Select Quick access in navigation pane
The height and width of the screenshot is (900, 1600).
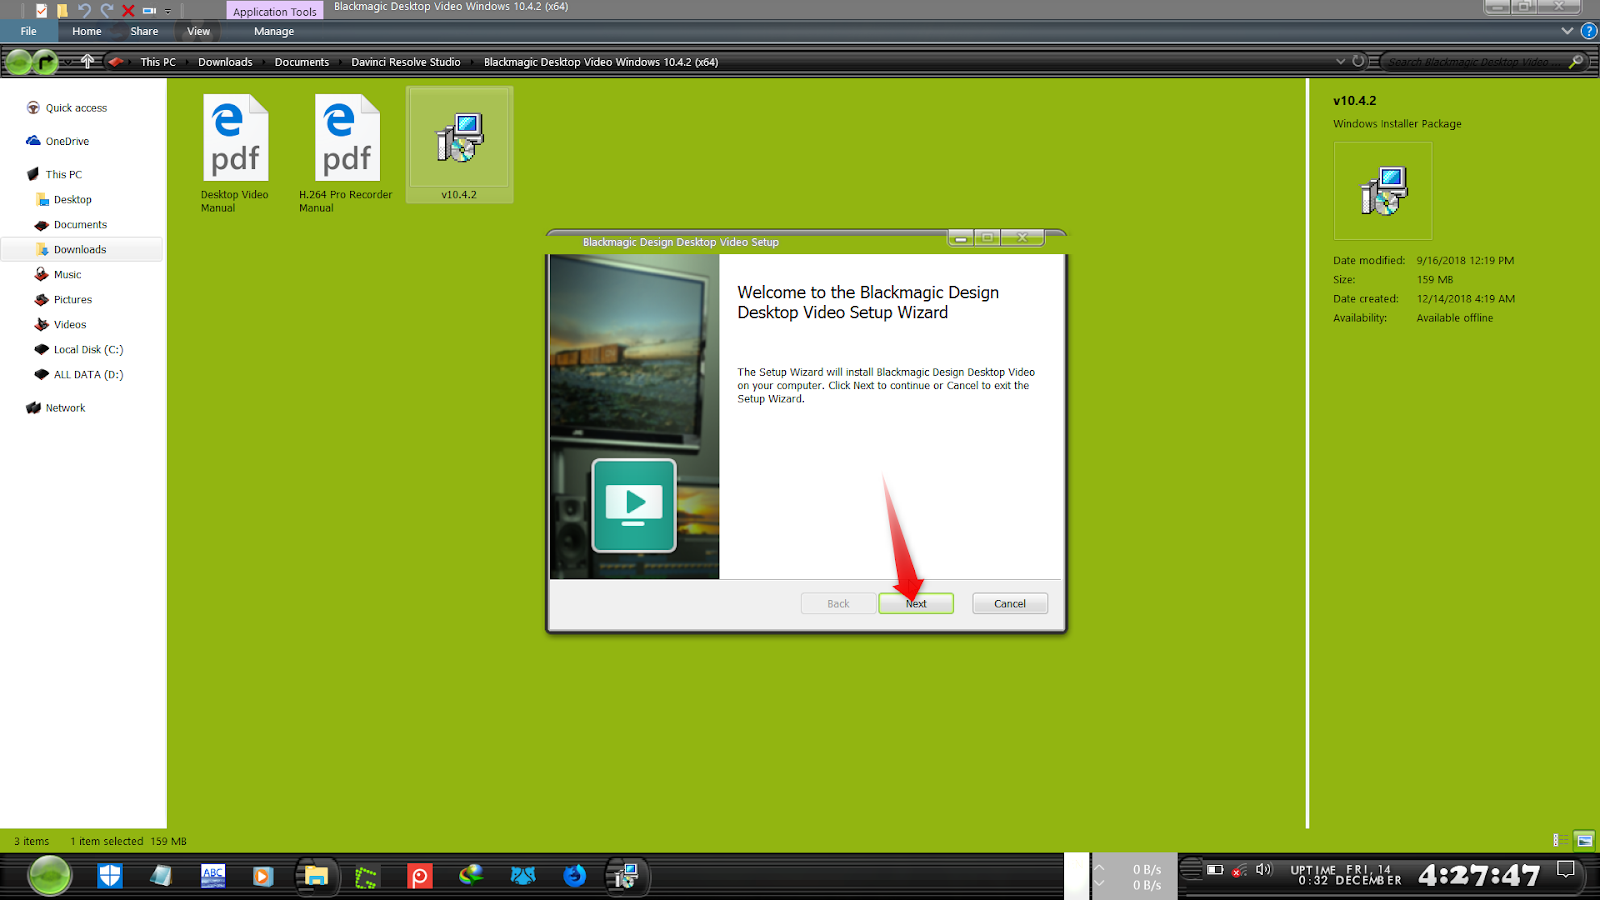point(76,108)
